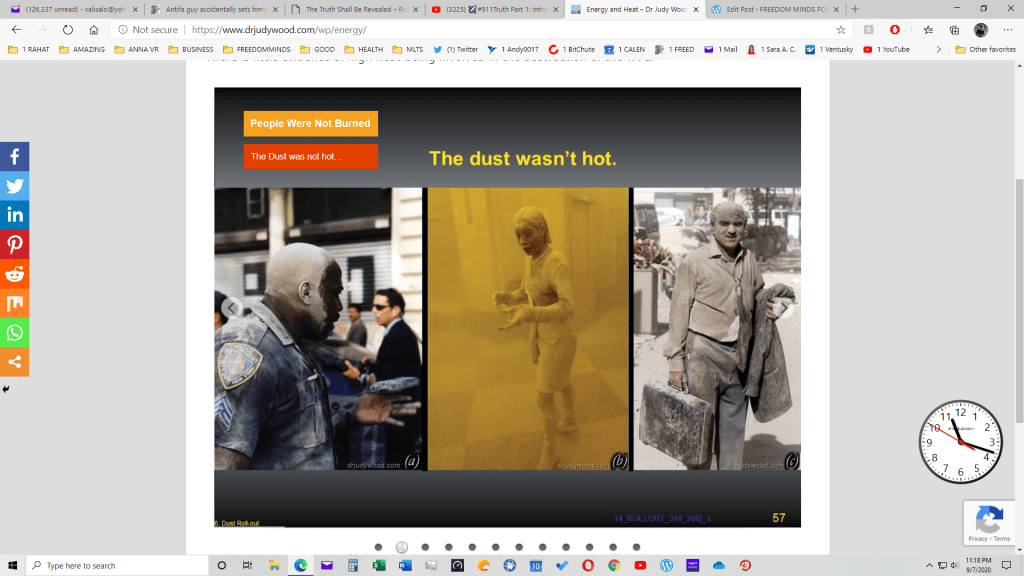Select the first slideshow pagination dot
The image size is (1024, 576).
(x=378, y=547)
